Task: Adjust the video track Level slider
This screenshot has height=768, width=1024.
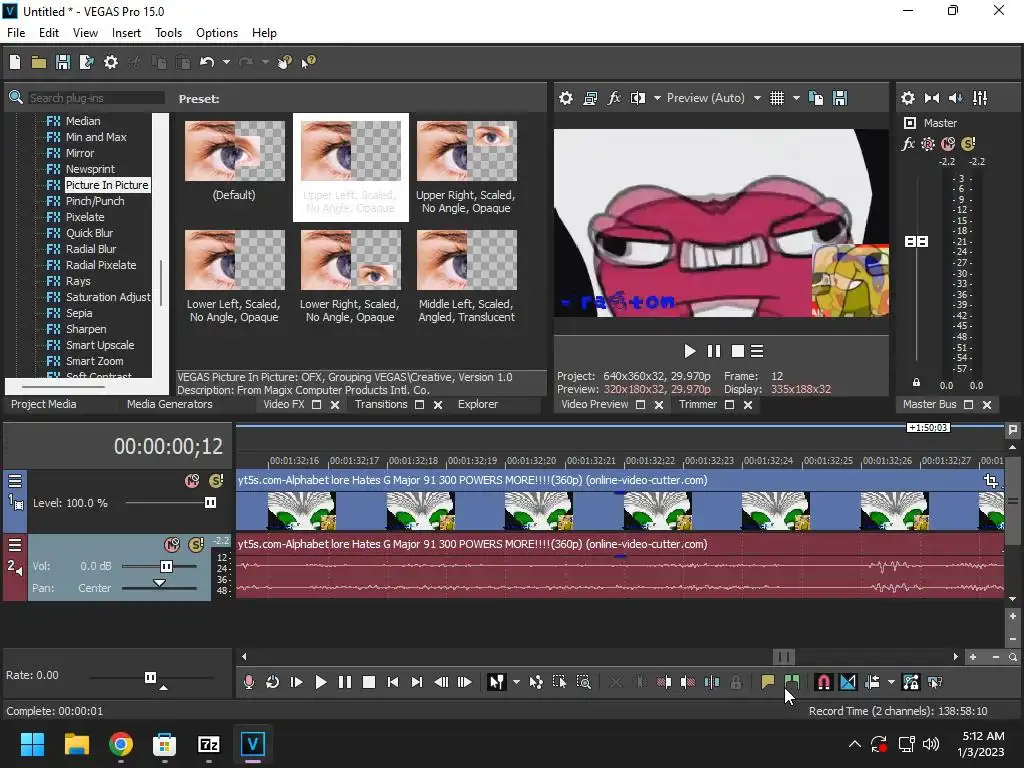Action: tap(210, 503)
